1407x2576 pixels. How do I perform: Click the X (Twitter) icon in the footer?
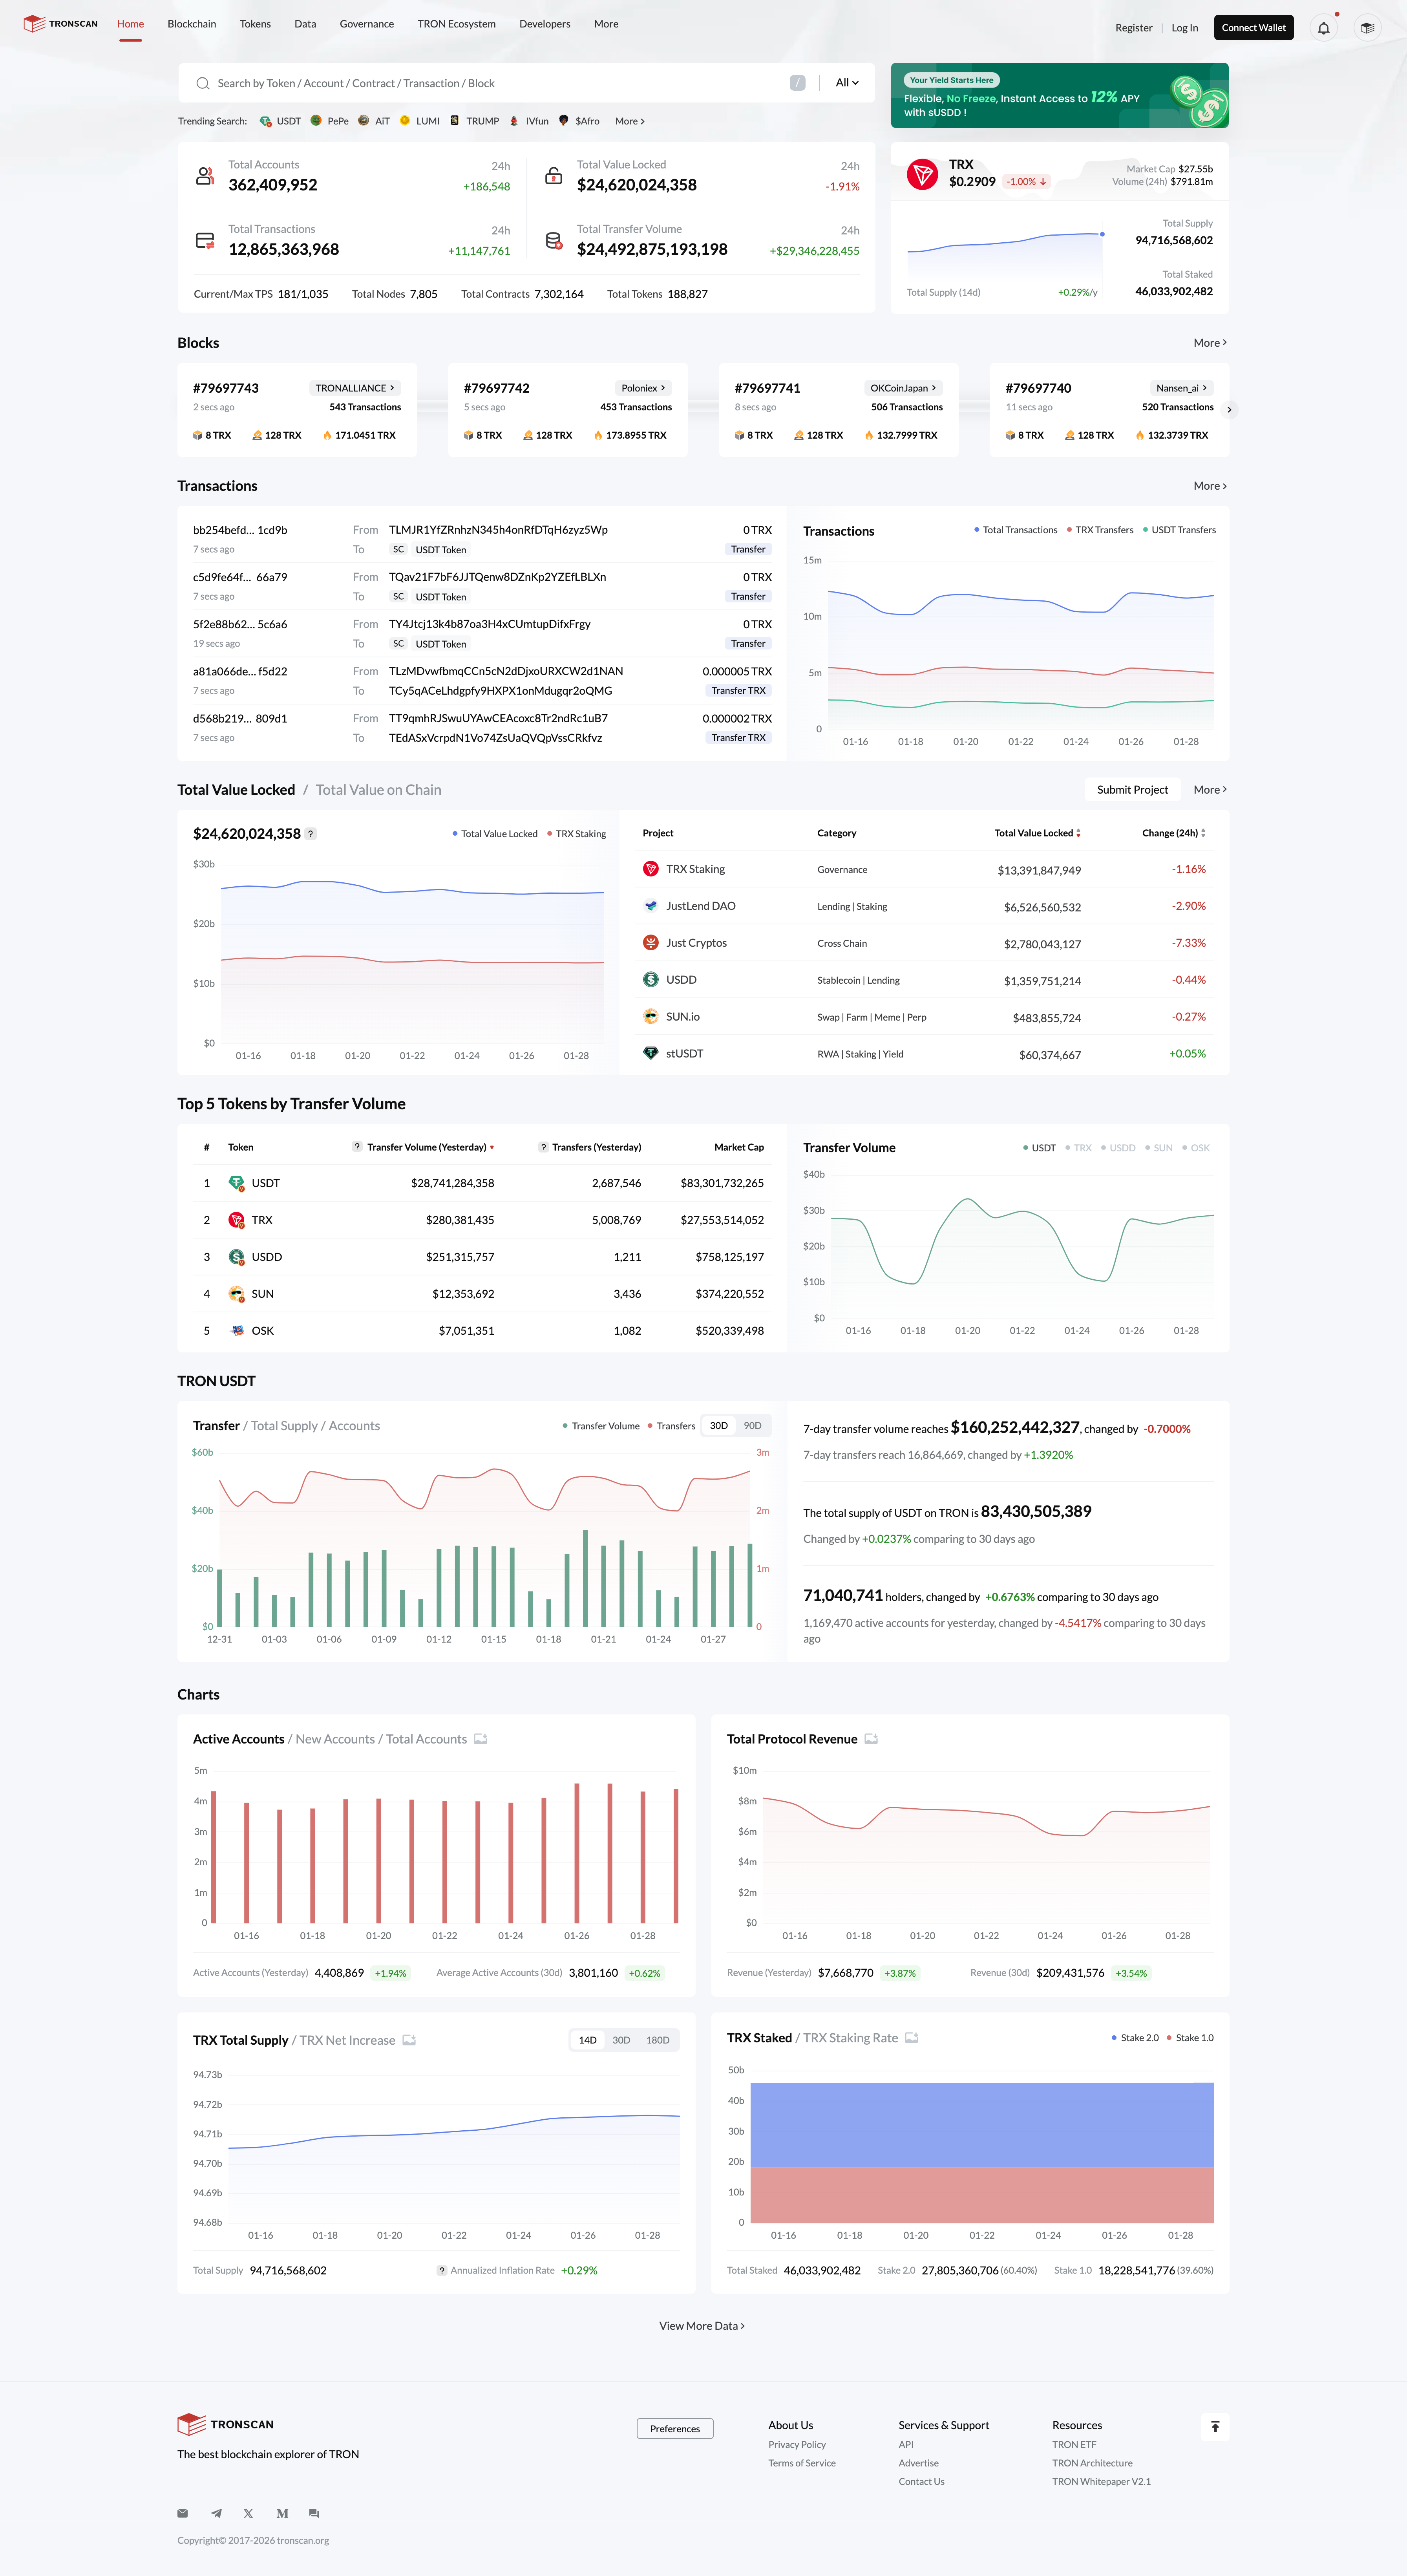pyautogui.click(x=249, y=2513)
